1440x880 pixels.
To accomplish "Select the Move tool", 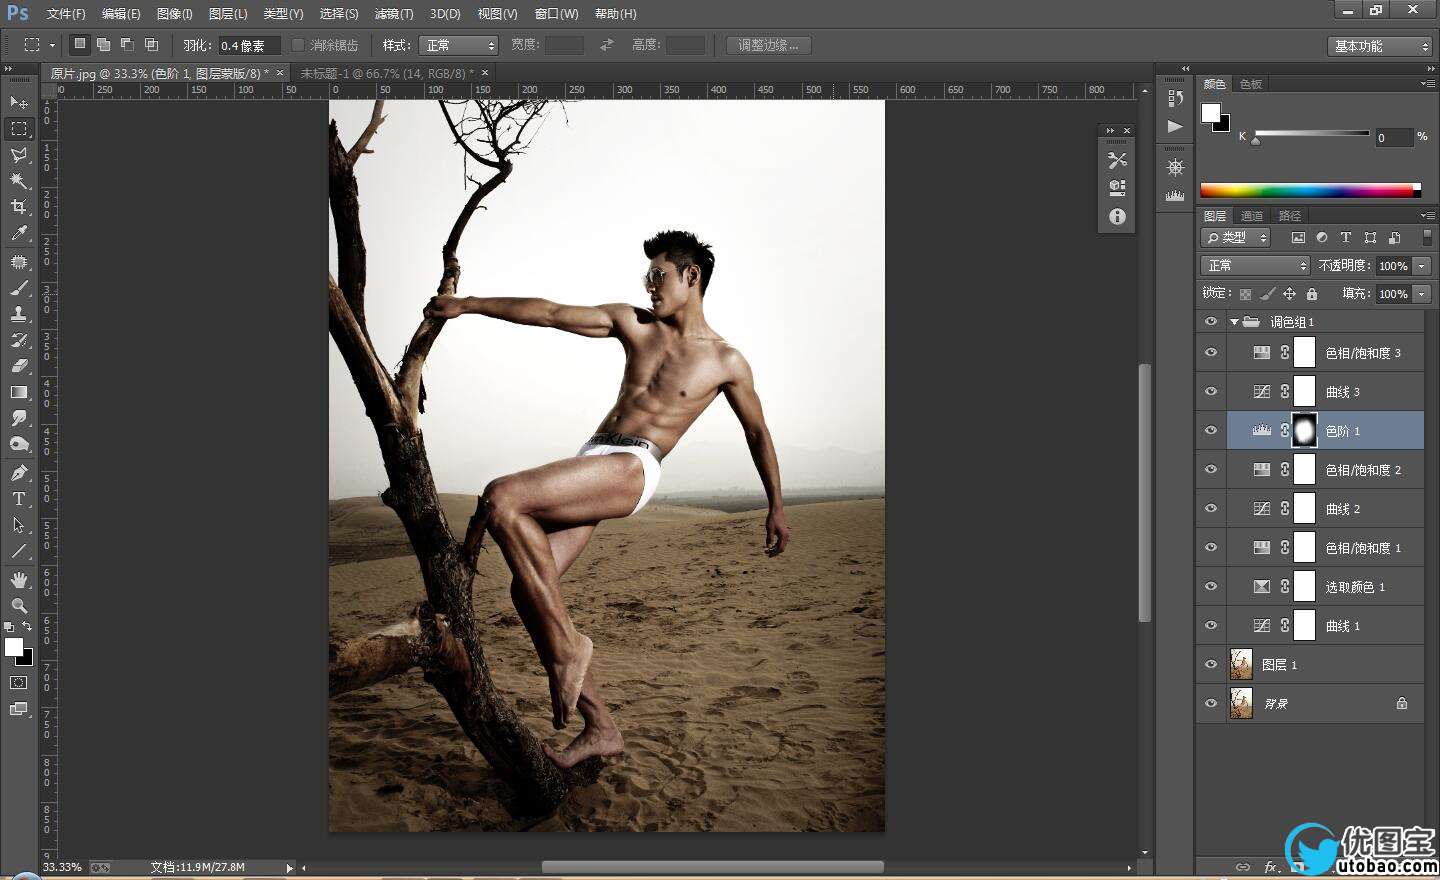I will (x=19, y=102).
